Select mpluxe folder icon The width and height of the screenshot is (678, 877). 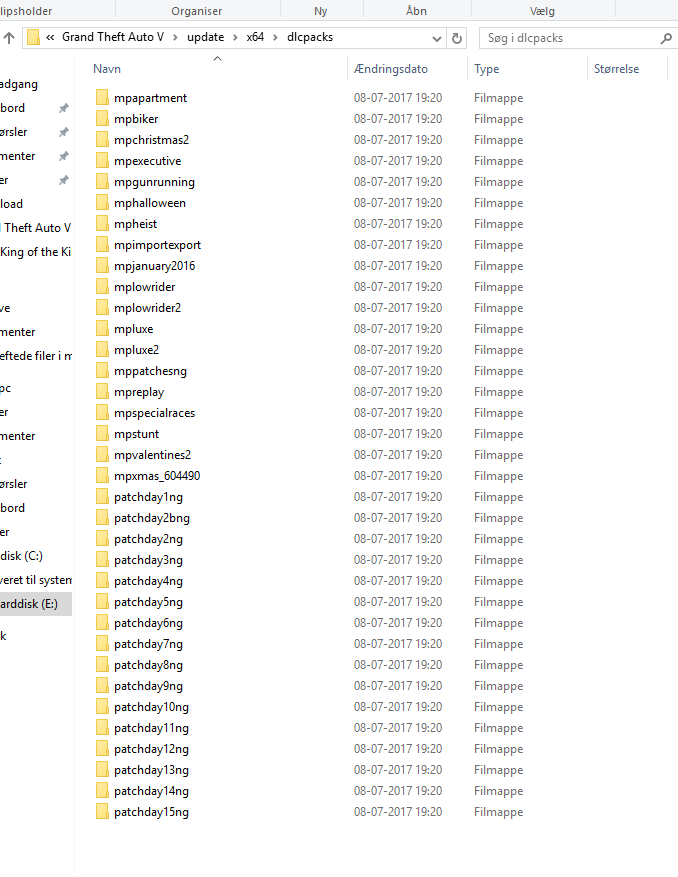102,328
